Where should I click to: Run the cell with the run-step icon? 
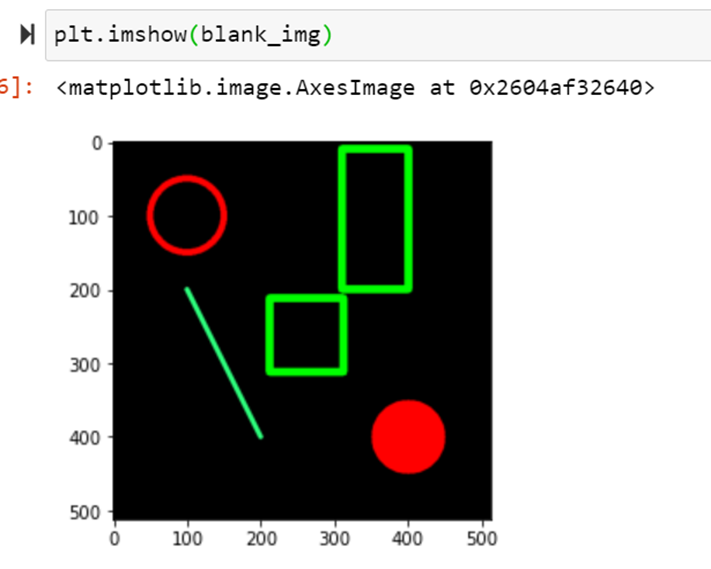(28, 34)
